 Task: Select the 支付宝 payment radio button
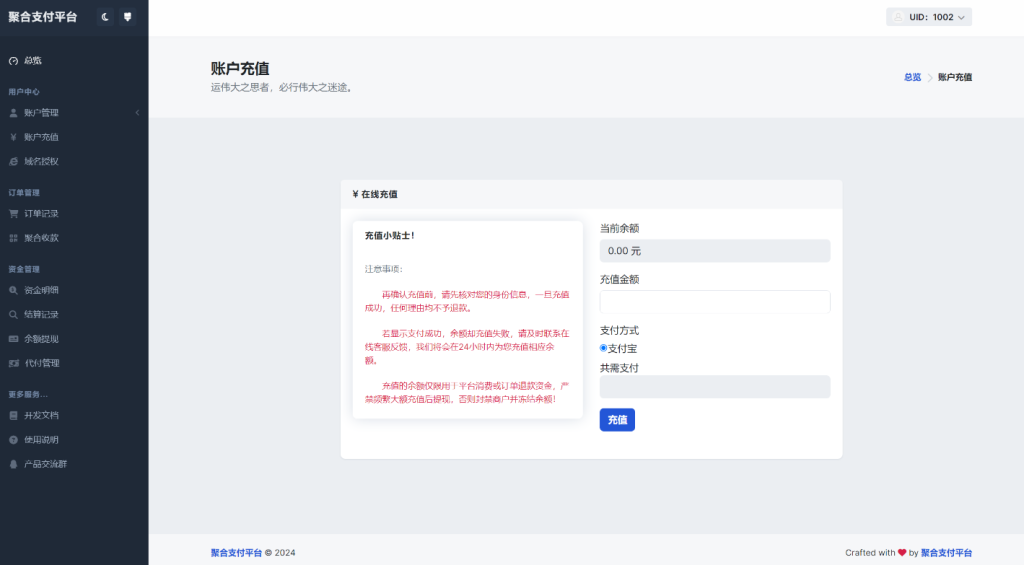pos(603,348)
